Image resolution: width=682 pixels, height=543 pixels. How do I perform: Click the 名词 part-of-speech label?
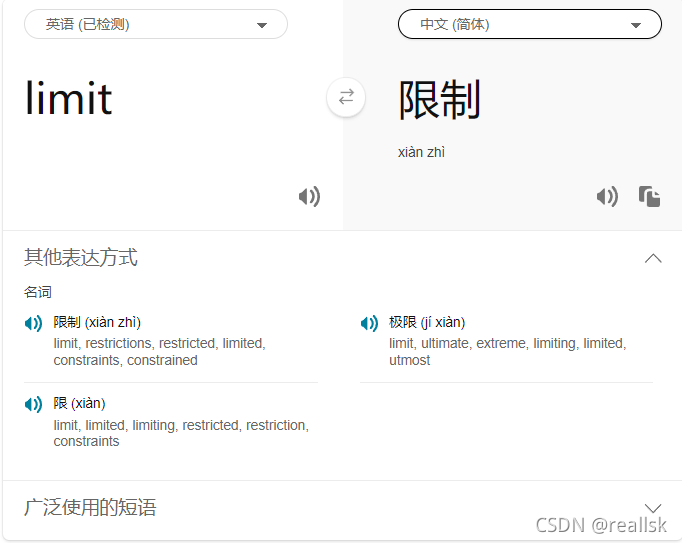pos(38,292)
